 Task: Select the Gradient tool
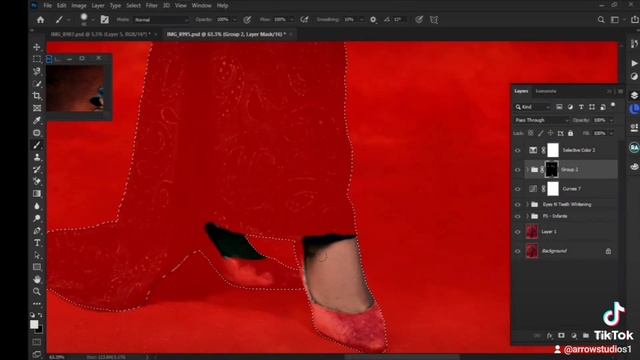click(37, 193)
